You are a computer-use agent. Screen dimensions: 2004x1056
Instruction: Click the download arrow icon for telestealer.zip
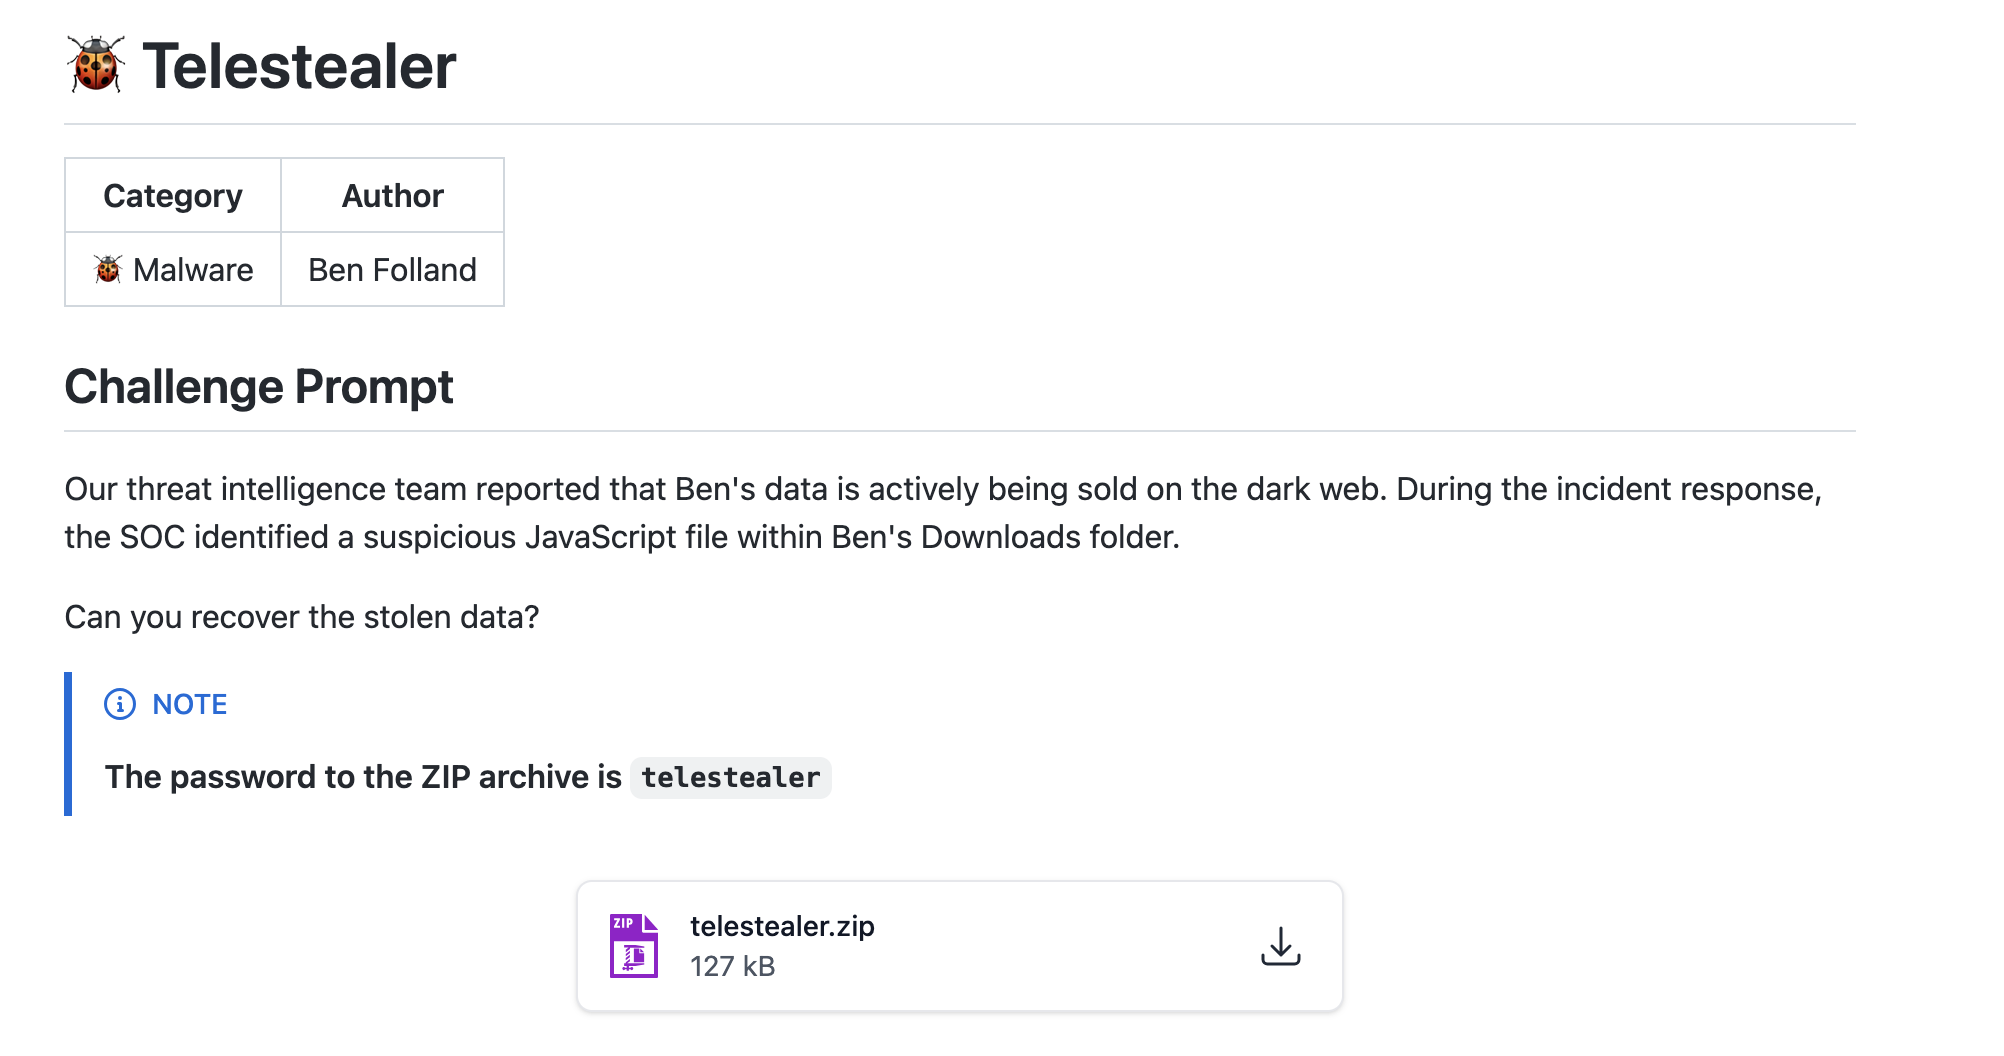click(x=1280, y=946)
